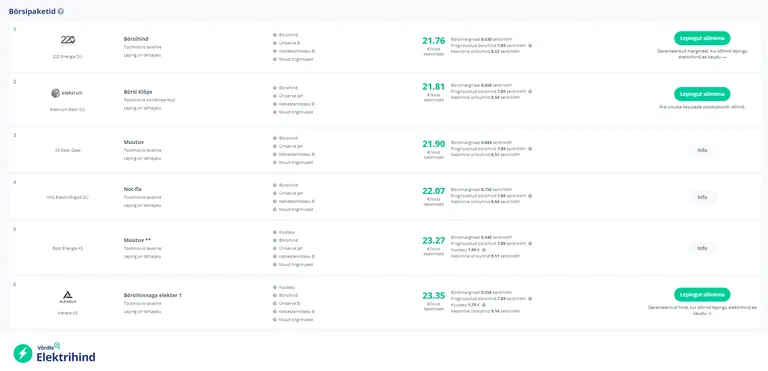The width and height of the screenshot is (768, 371).
Task: Click help icon beside Börsipaketid heading
Action: (x=61, y=11)
